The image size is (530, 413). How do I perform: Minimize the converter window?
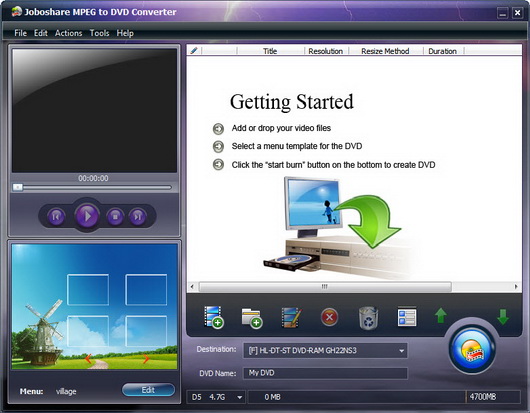coord(503,13)
